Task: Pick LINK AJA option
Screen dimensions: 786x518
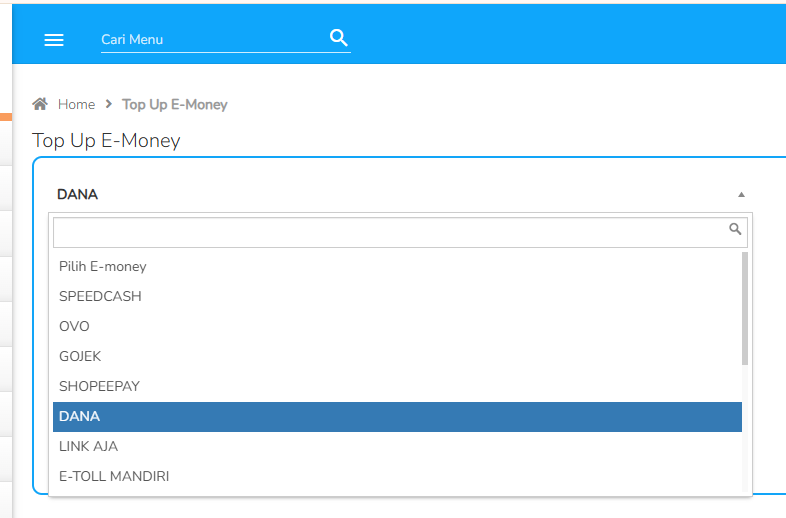Action: tap(398, 447)
